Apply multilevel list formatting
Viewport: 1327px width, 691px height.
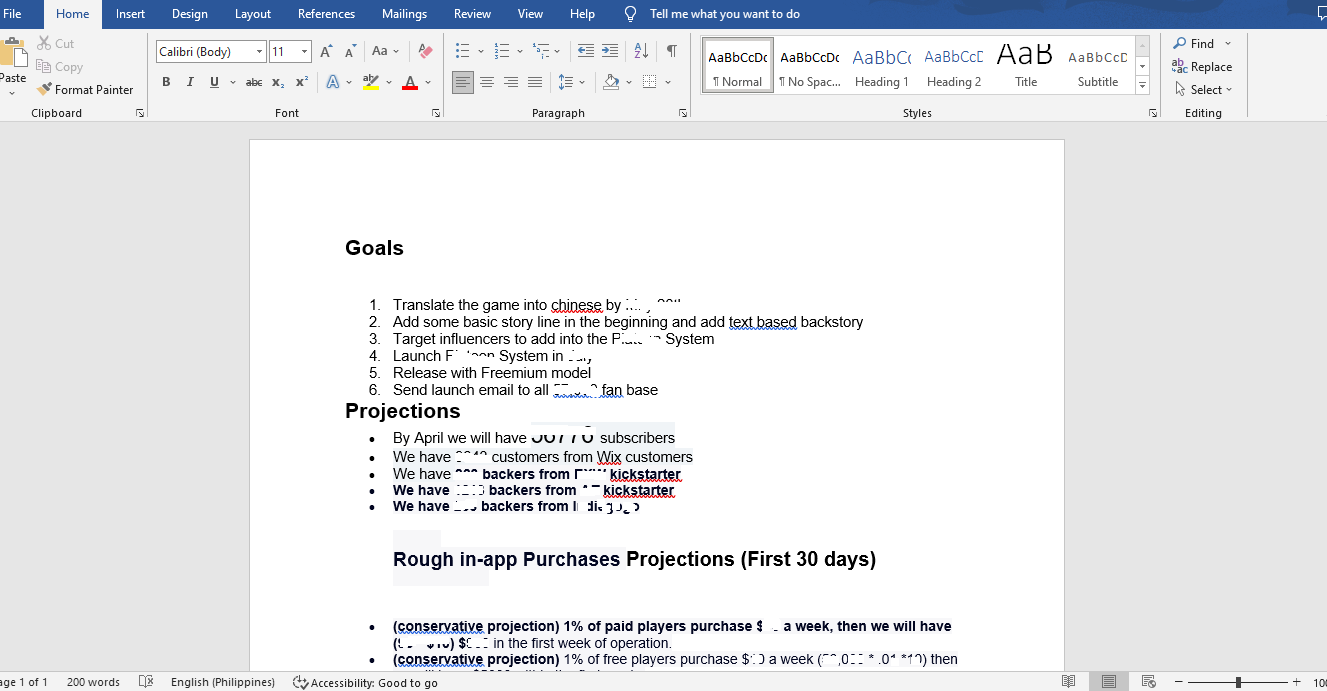(x=541, y=51)
